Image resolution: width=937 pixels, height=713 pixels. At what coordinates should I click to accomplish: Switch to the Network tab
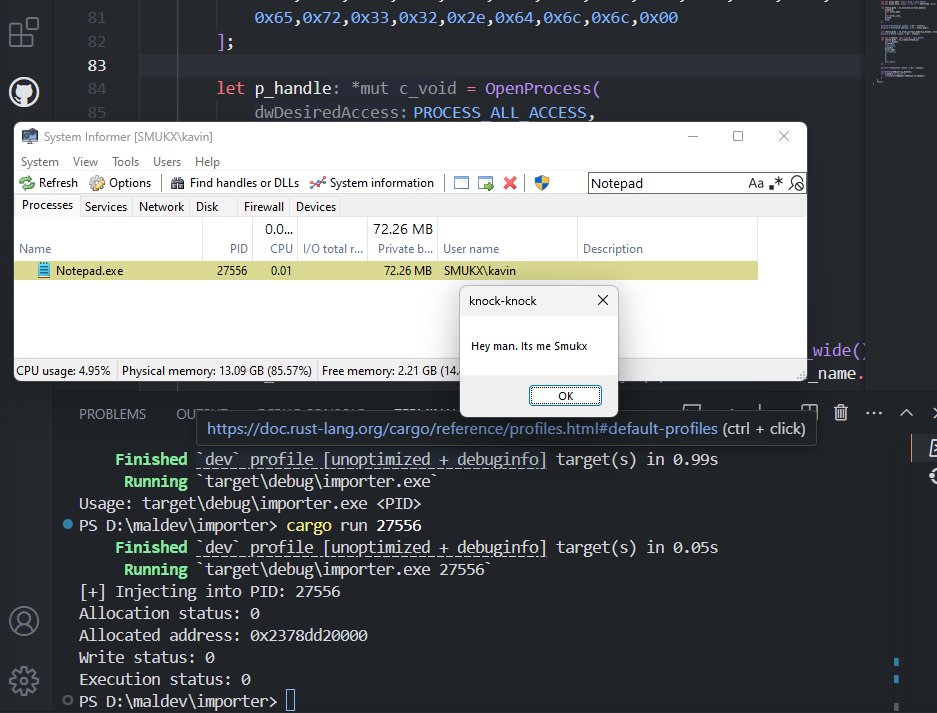[161, 207]
